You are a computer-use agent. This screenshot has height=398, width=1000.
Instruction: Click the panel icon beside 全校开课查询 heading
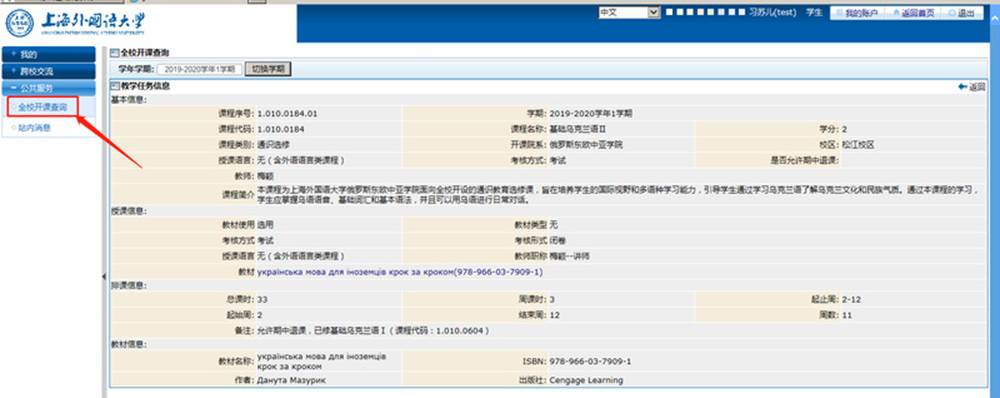tap(115, 53)
